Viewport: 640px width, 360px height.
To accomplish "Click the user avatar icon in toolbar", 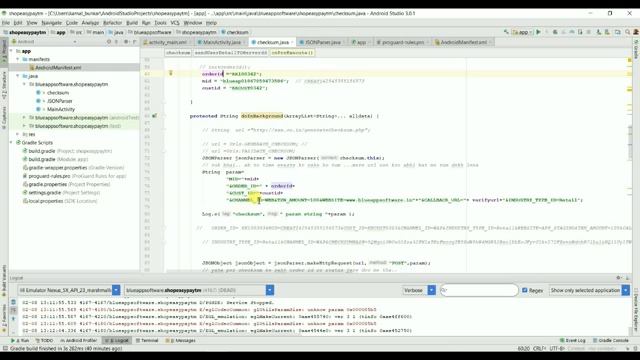I will click(x=636, y=32).
